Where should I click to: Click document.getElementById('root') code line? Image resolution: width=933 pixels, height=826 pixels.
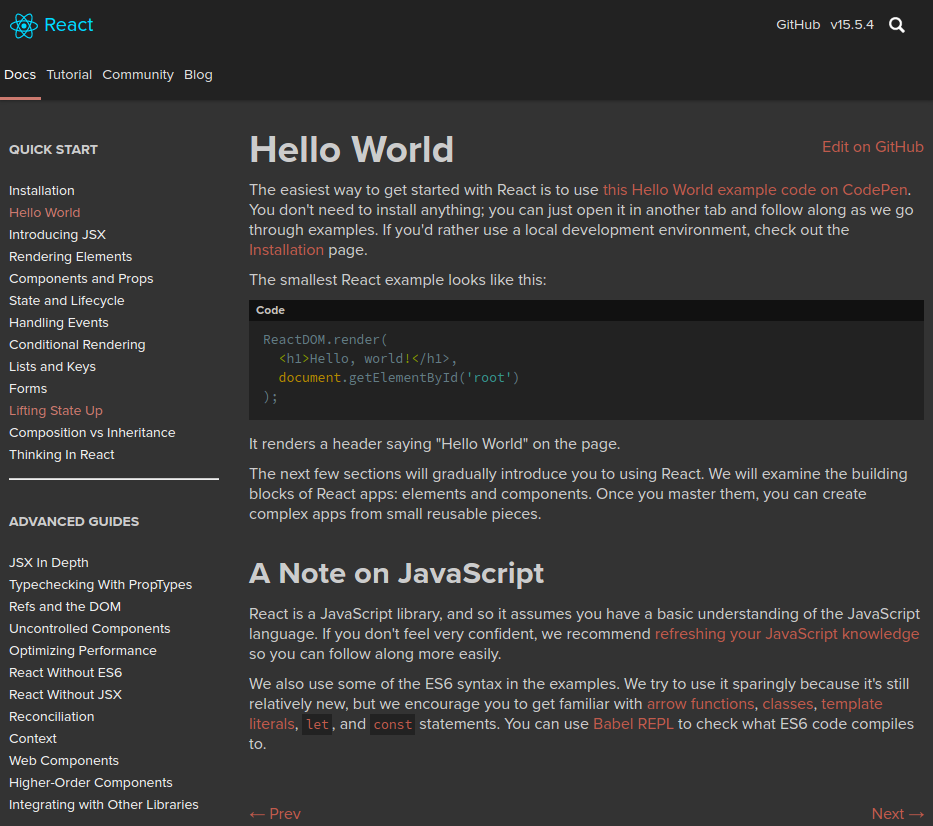coord(399,377)
